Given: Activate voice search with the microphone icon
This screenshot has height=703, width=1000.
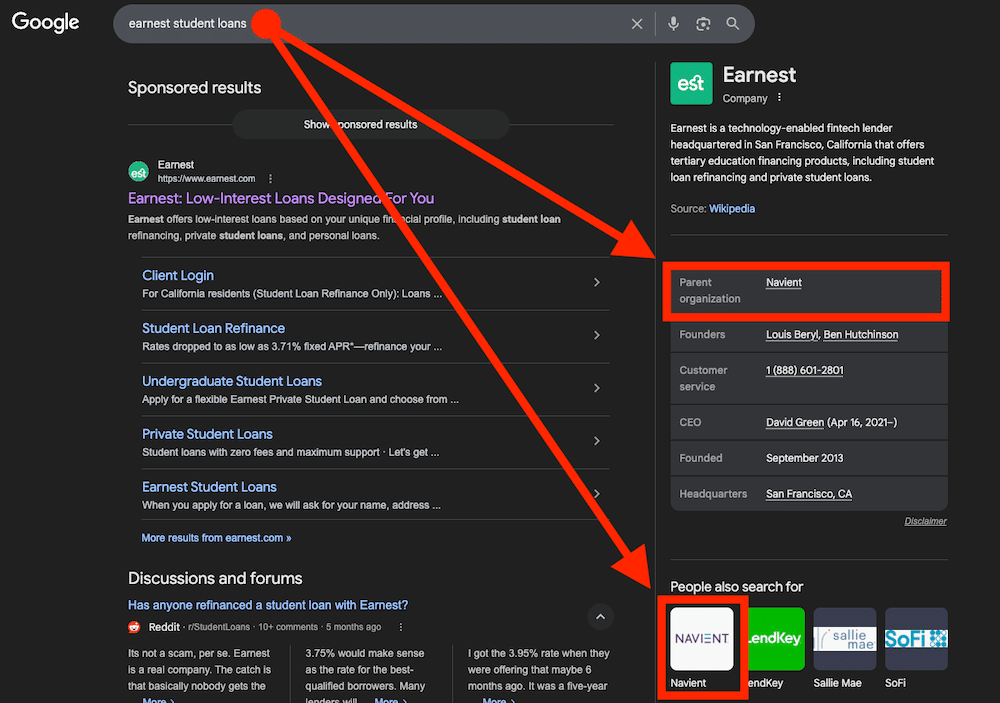Looking at the screenshot, I should point(673,23).
